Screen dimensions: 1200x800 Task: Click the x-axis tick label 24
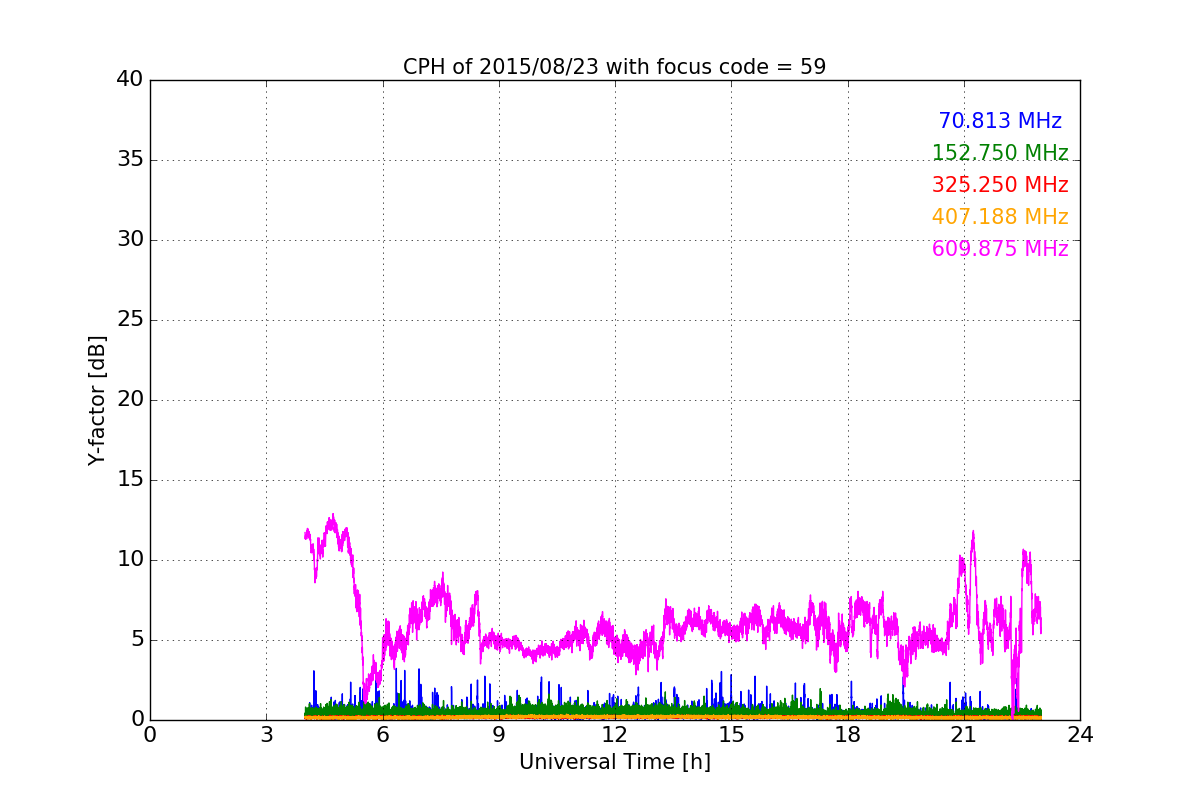[x=1080, y=735]
